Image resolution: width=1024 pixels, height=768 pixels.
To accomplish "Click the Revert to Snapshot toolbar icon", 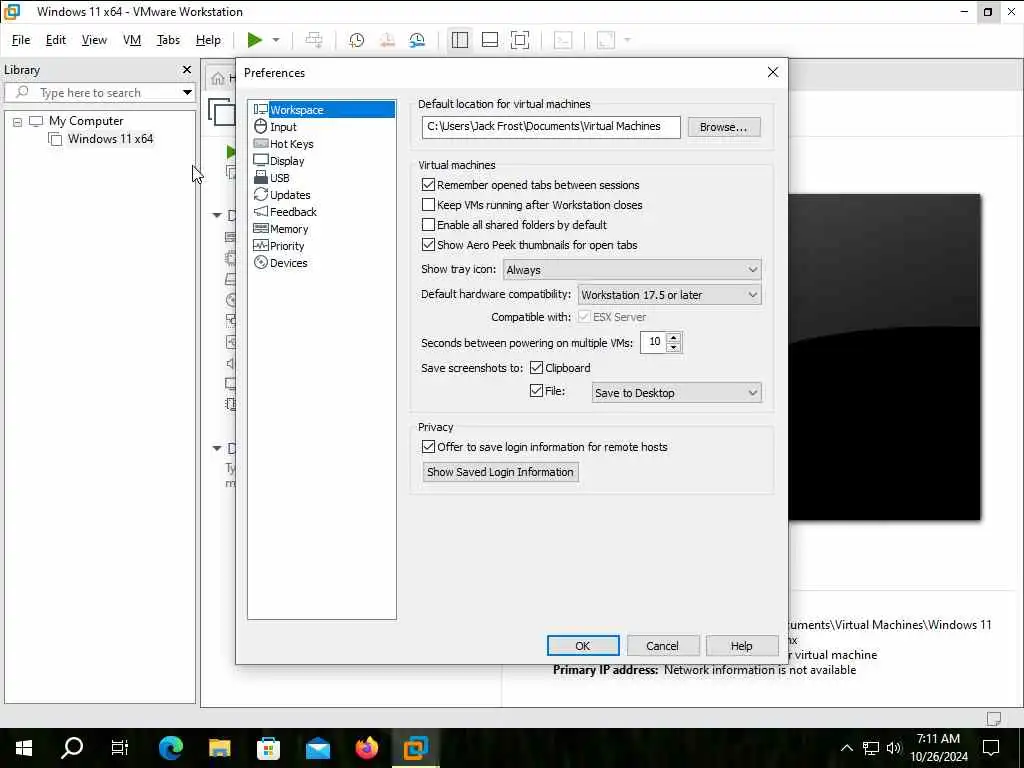I will 387,40.
